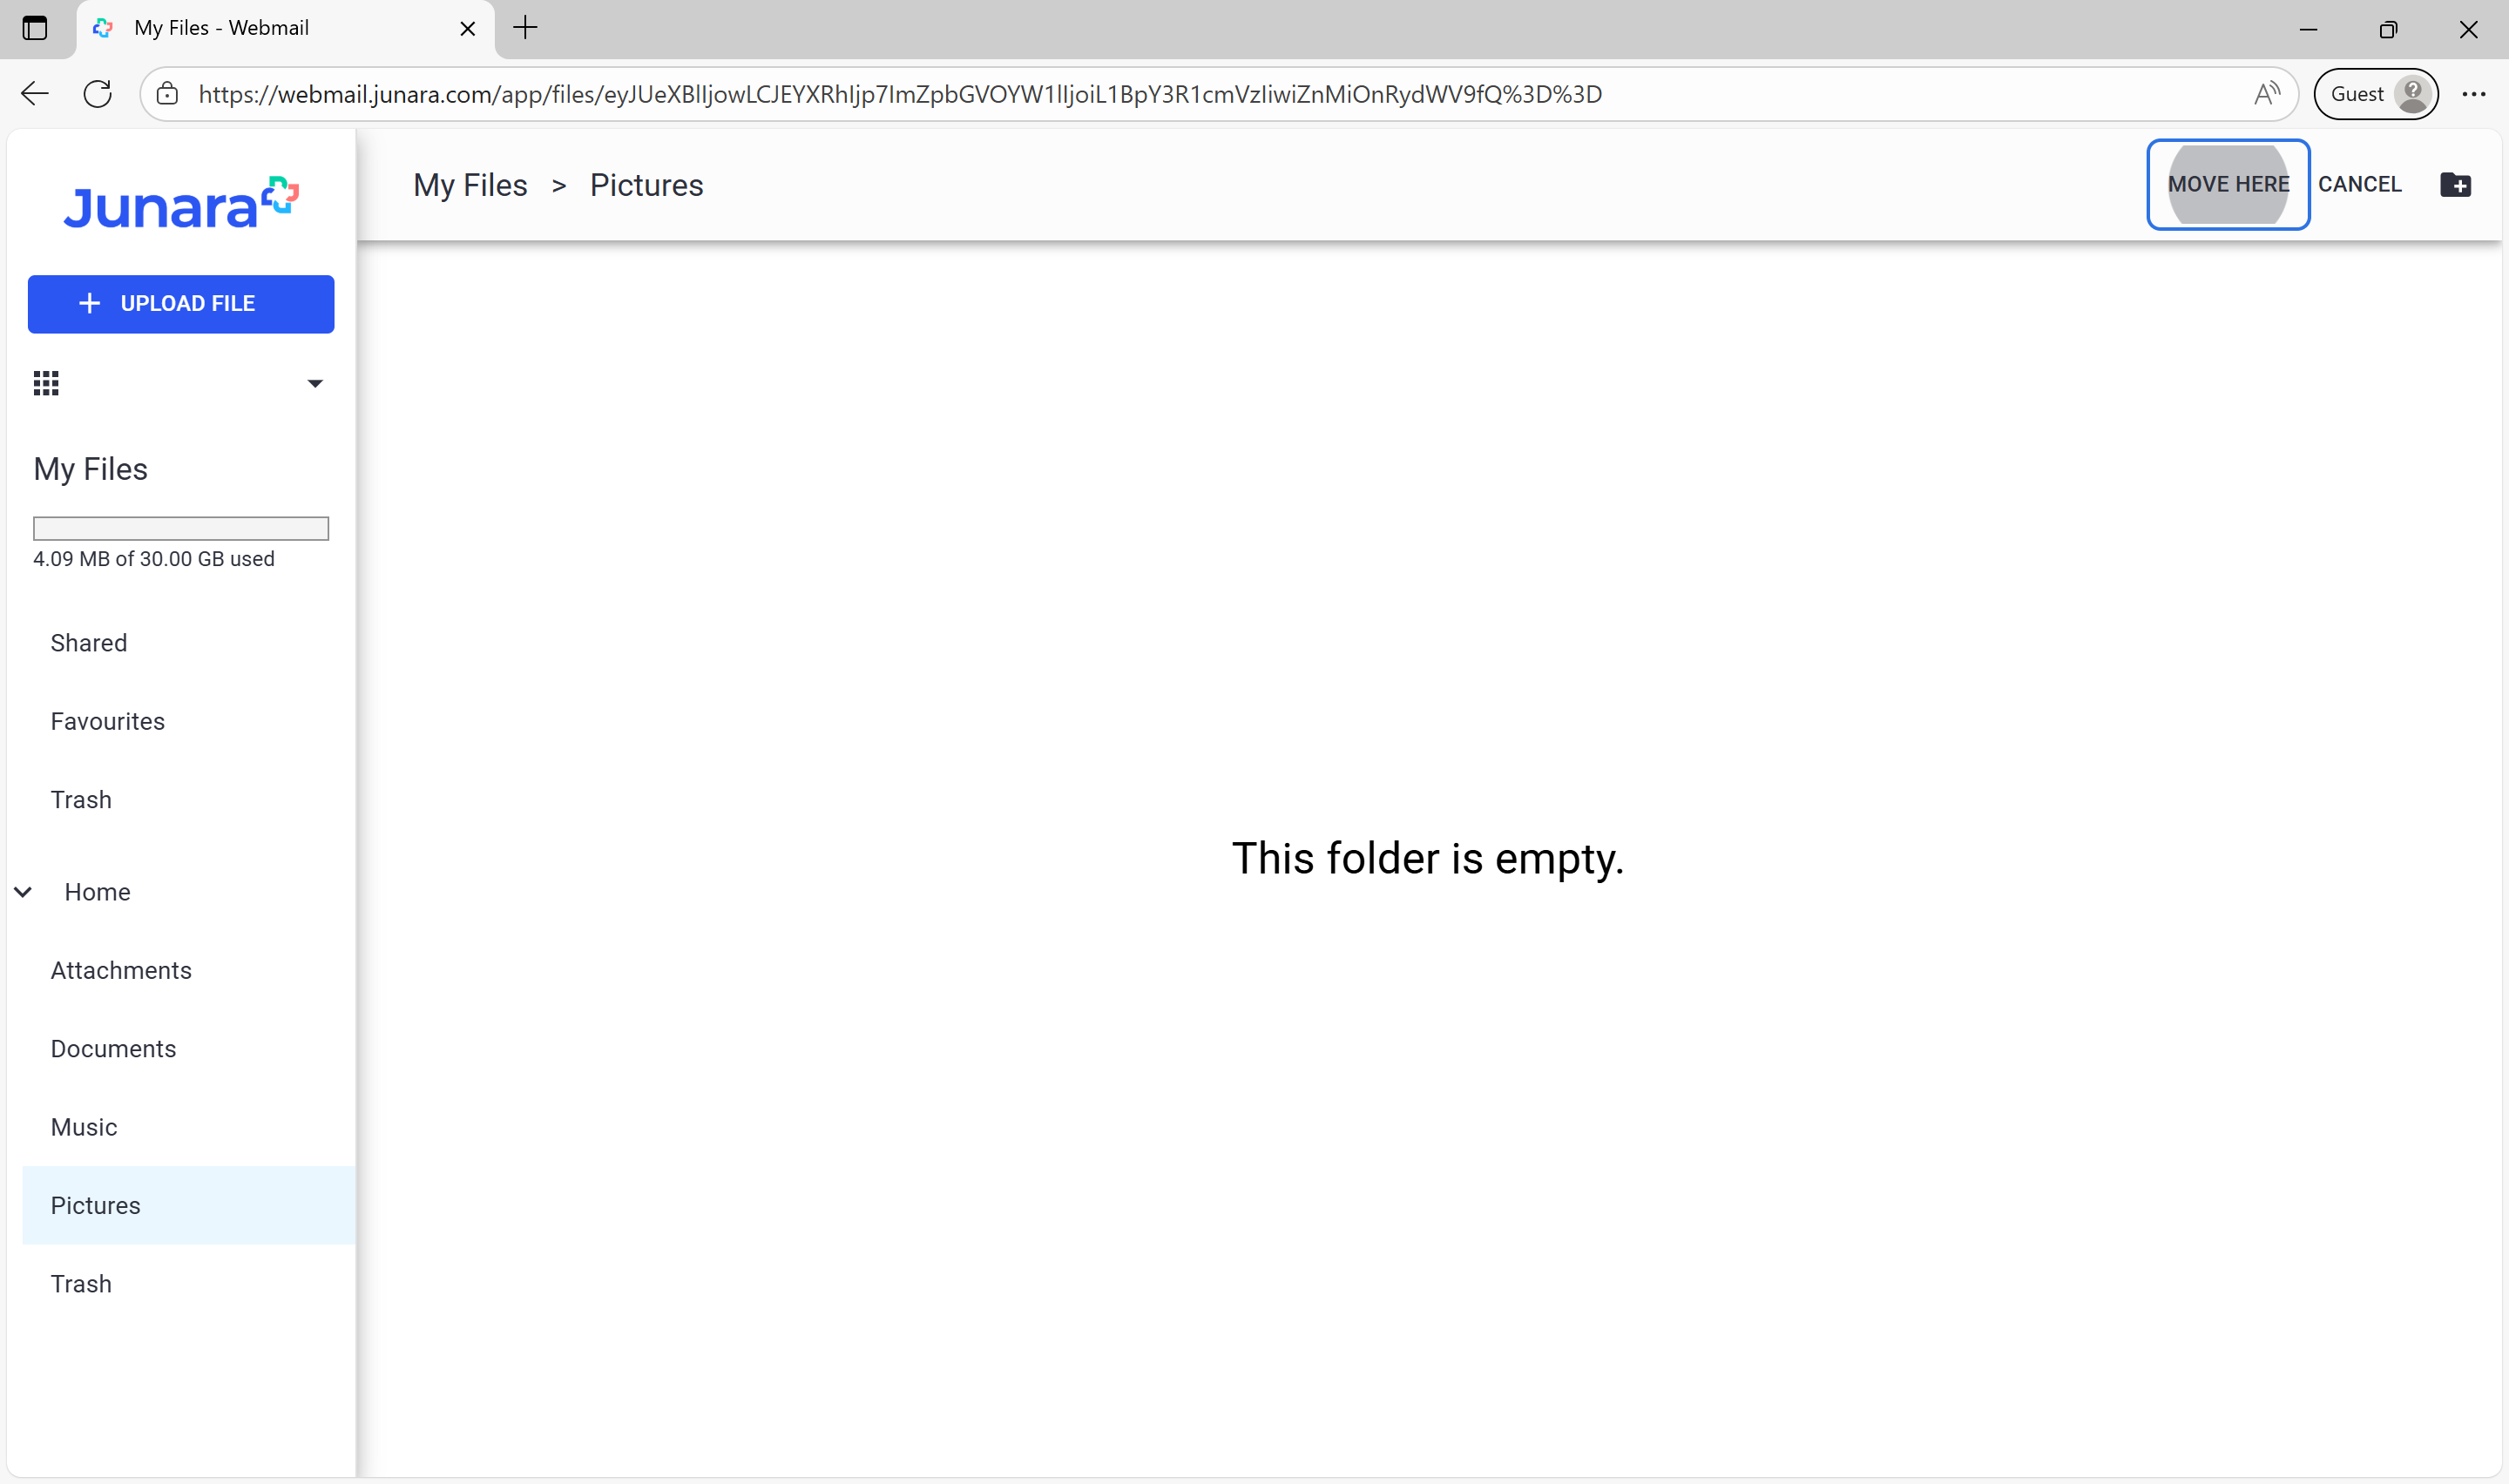Select the Pictures folder in sidebar
2509x1484 pixels.
188,1205
